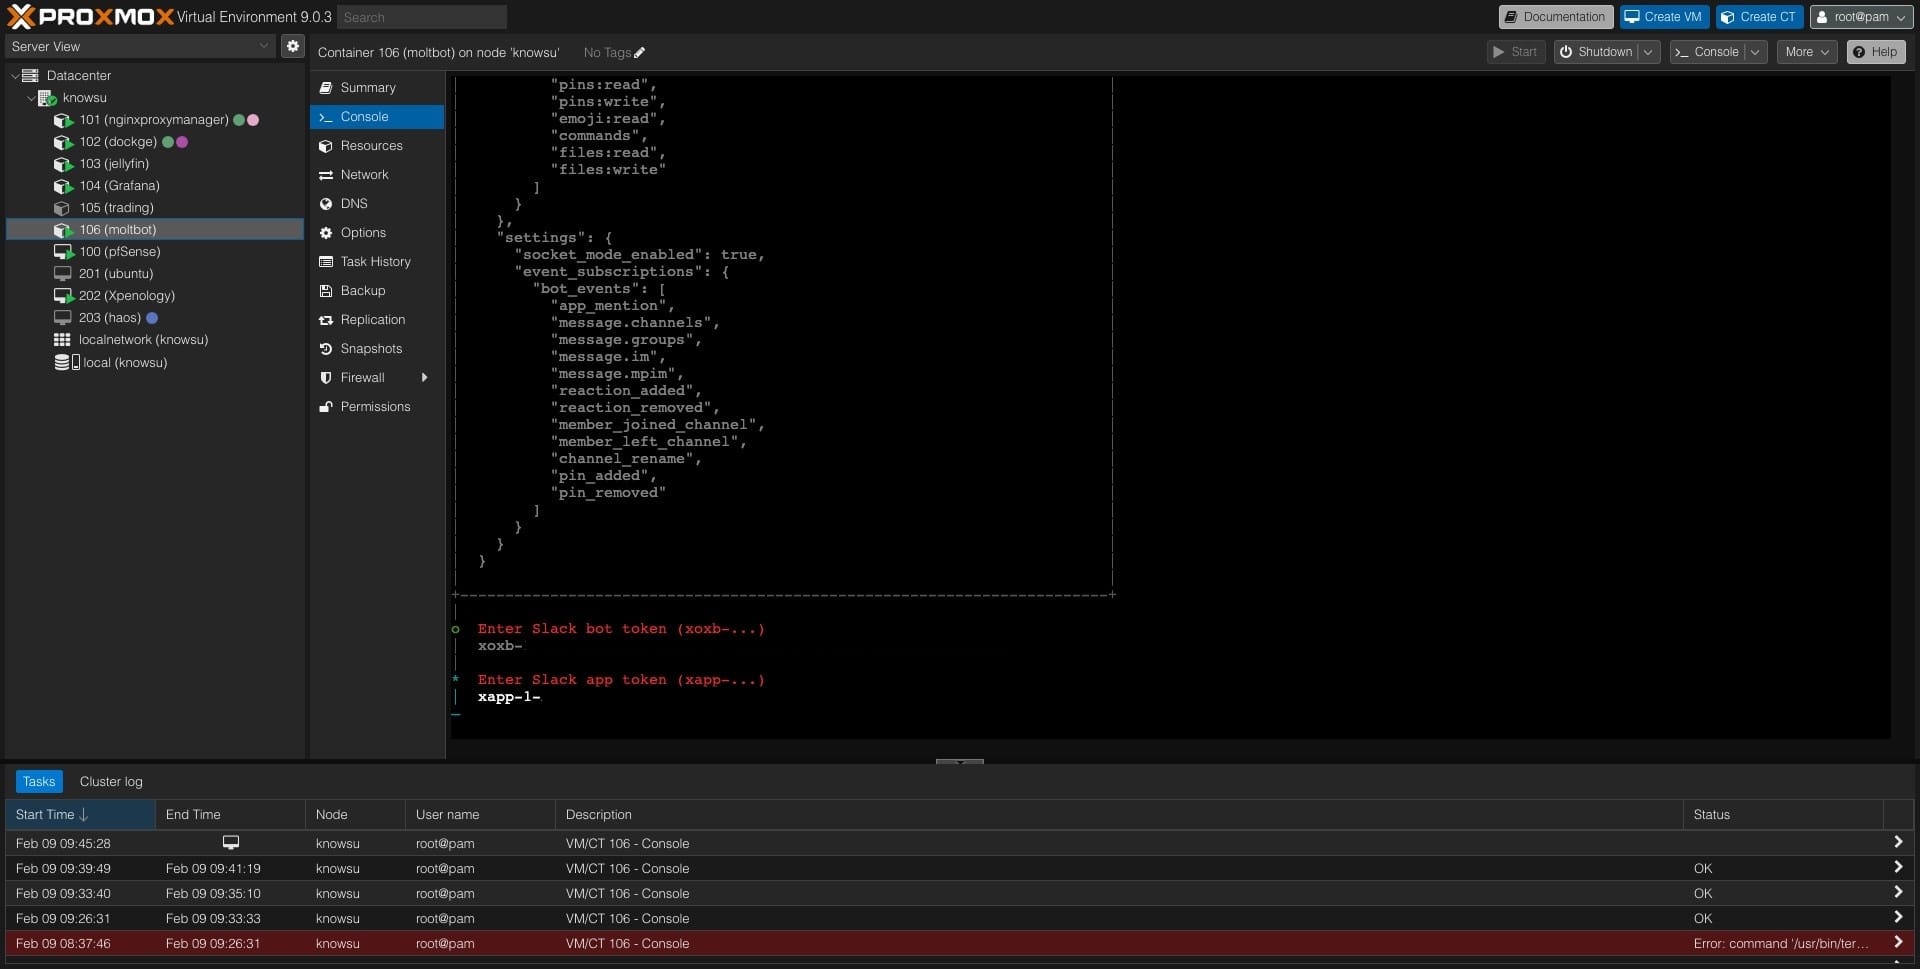This screenshot has height=969, width=1920.
Task: Open the Shutdown dropdown arrow
Action: coord(1648,52)
